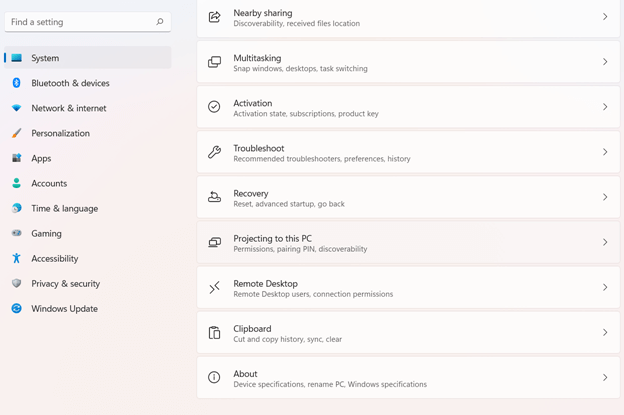Open Activation via its right chevron
Screen dimensions: 624x415
coord(604,107)
